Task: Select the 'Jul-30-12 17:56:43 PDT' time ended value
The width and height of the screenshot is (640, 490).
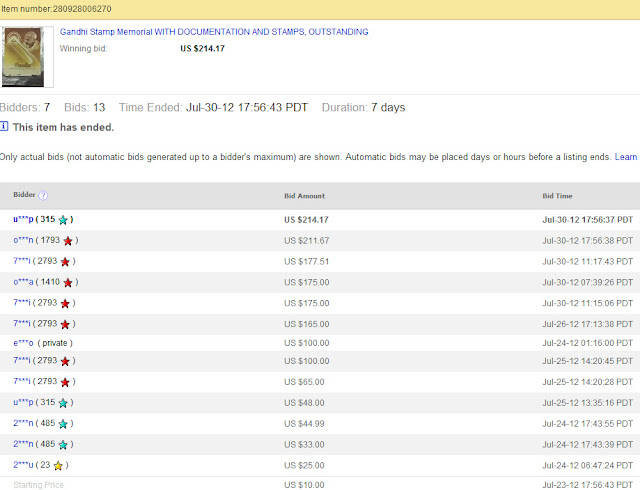Action: (x=247, y=107)
